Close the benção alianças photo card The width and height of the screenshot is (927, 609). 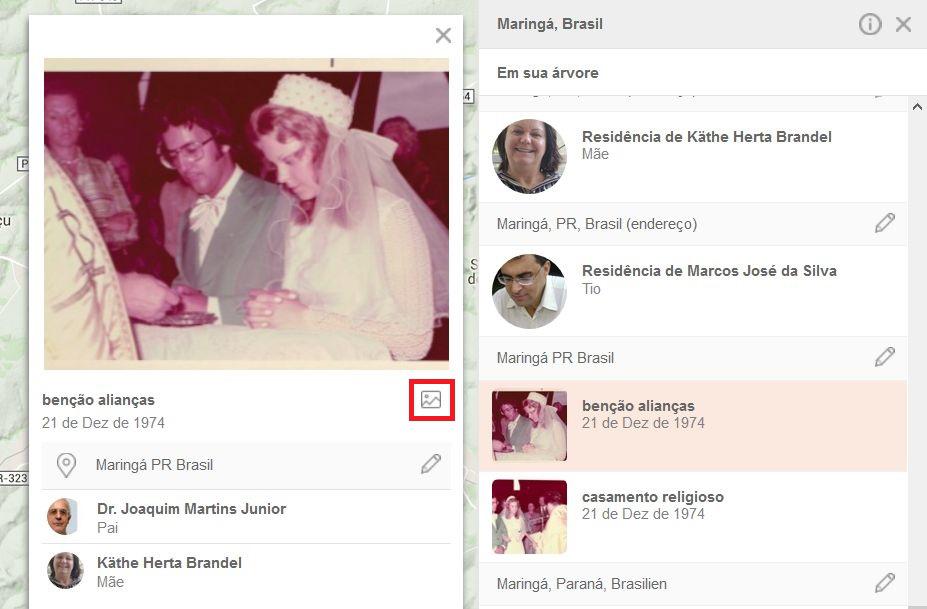point(443,35)
